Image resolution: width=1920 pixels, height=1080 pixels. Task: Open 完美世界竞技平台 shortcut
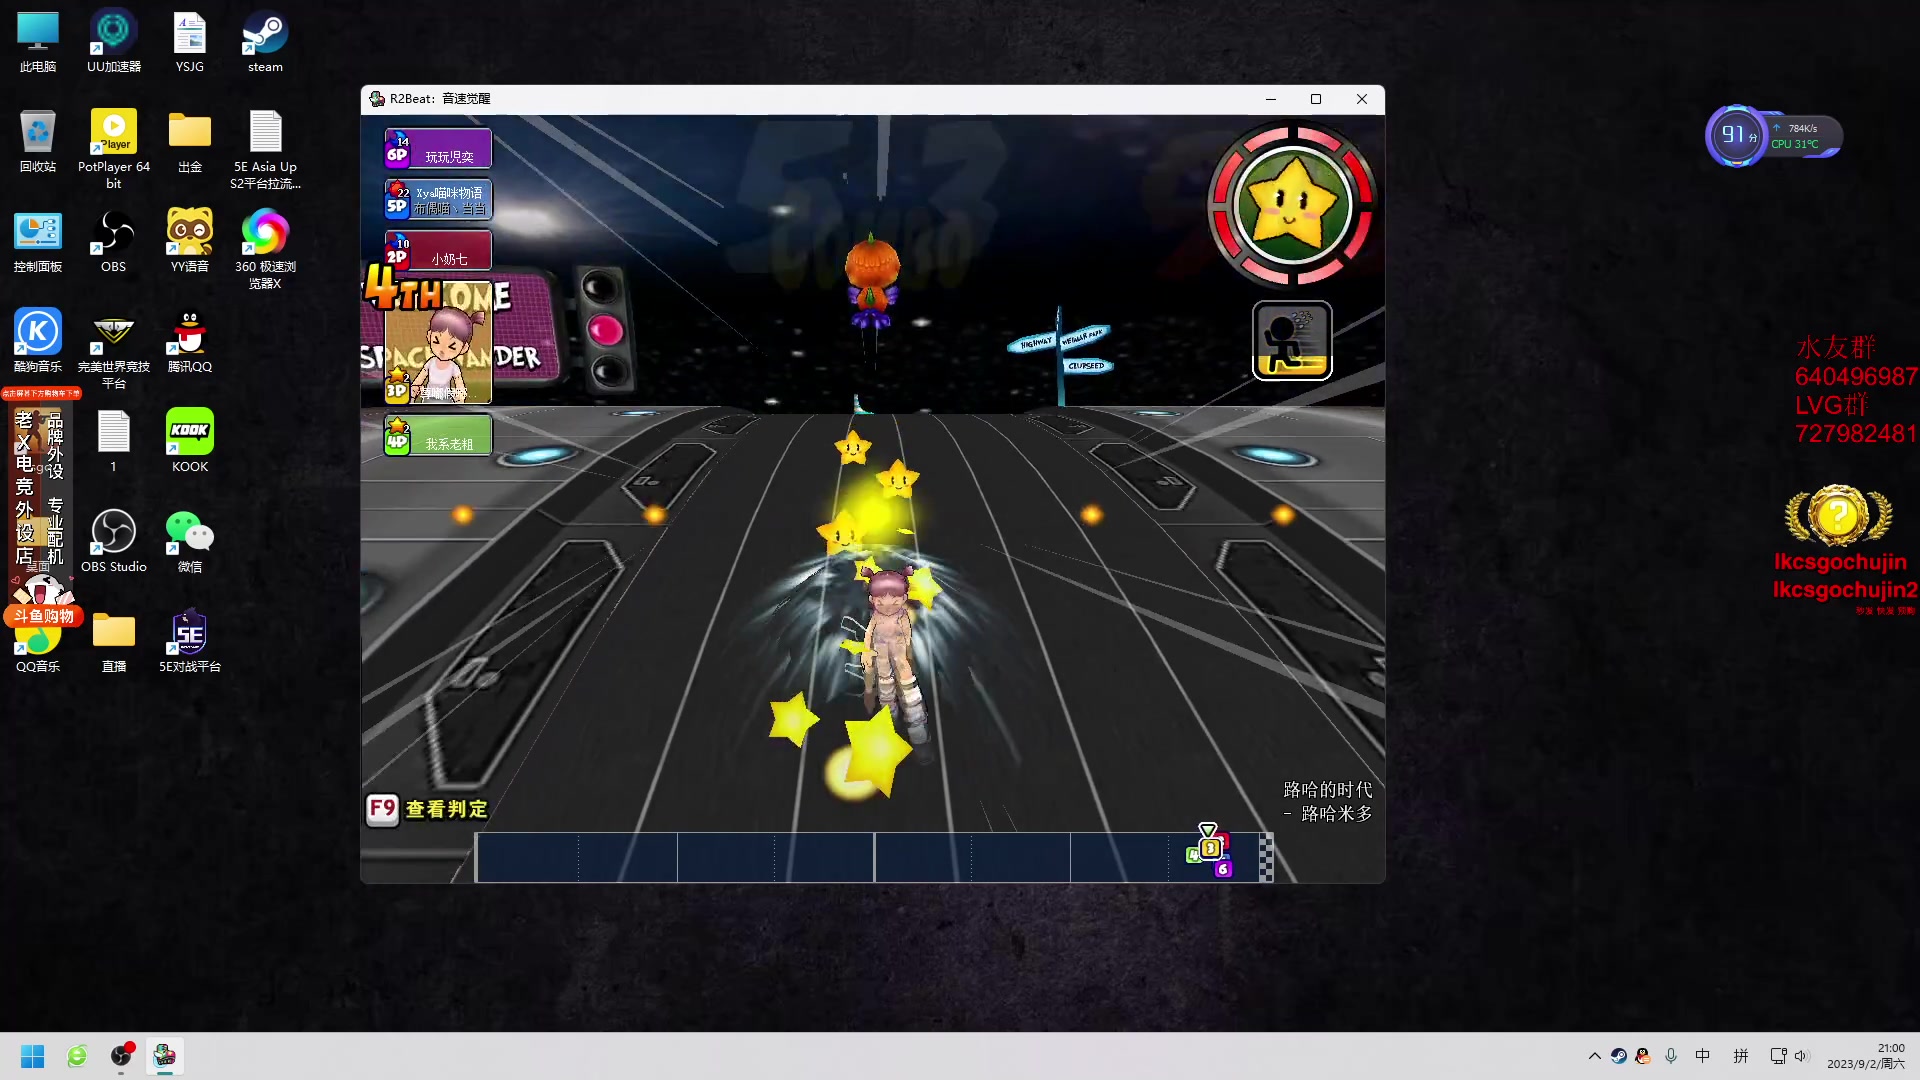(114, 349)
